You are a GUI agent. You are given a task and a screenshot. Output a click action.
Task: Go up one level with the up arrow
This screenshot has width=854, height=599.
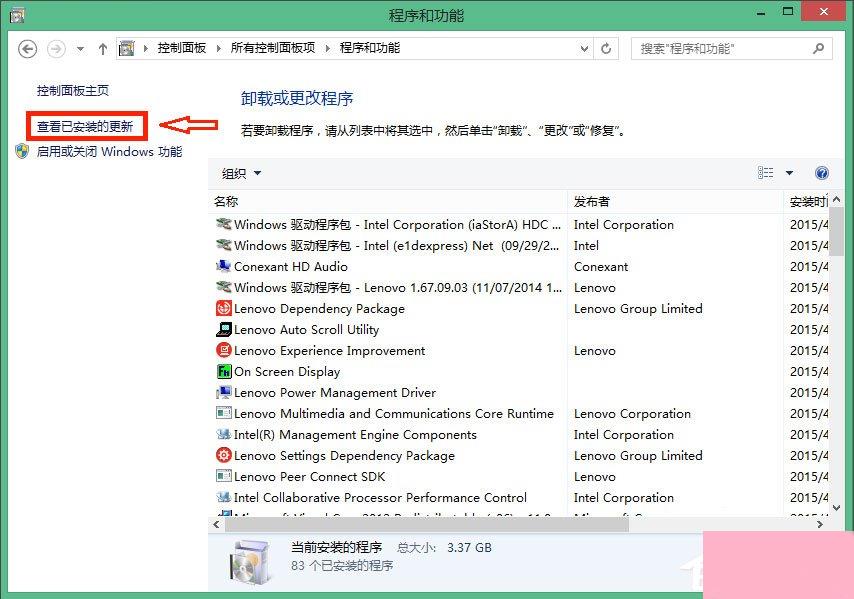coord(102,49)
